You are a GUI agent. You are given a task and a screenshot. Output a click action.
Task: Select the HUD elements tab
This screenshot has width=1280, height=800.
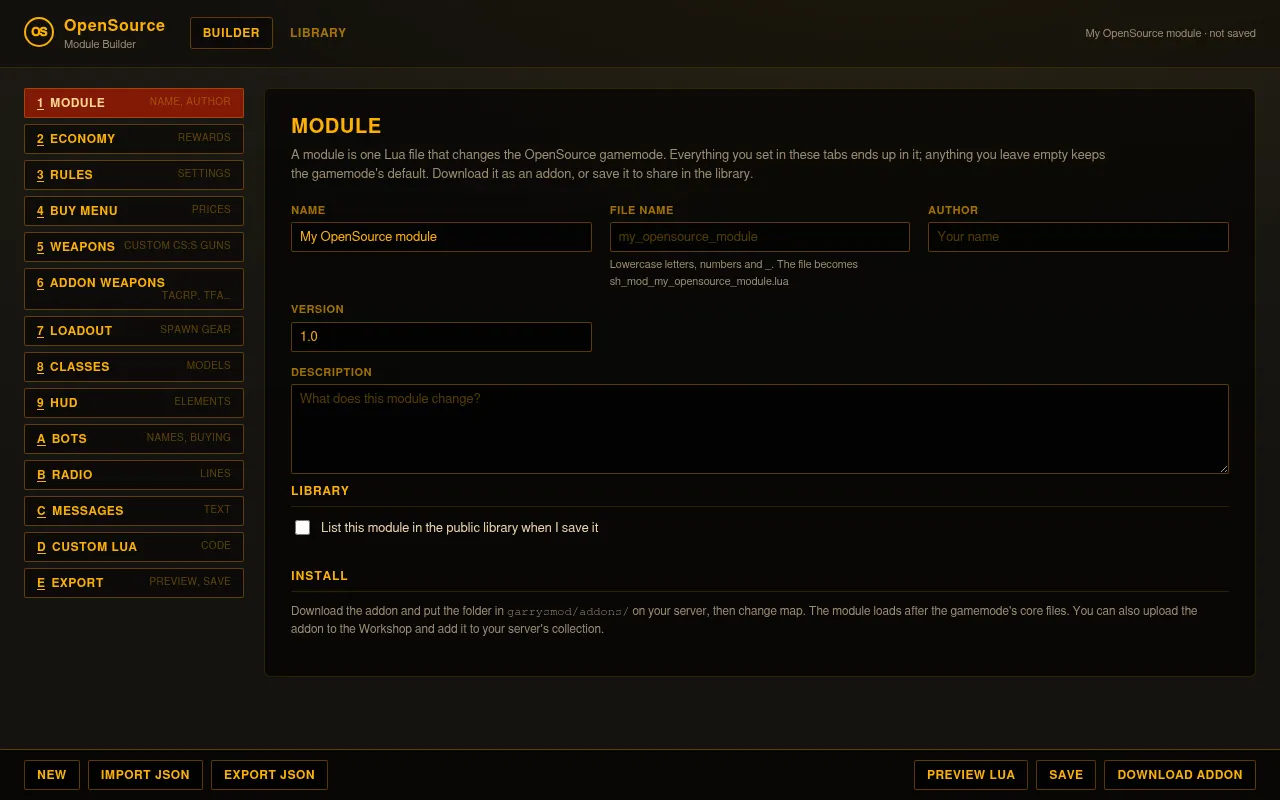coord(134,403)
